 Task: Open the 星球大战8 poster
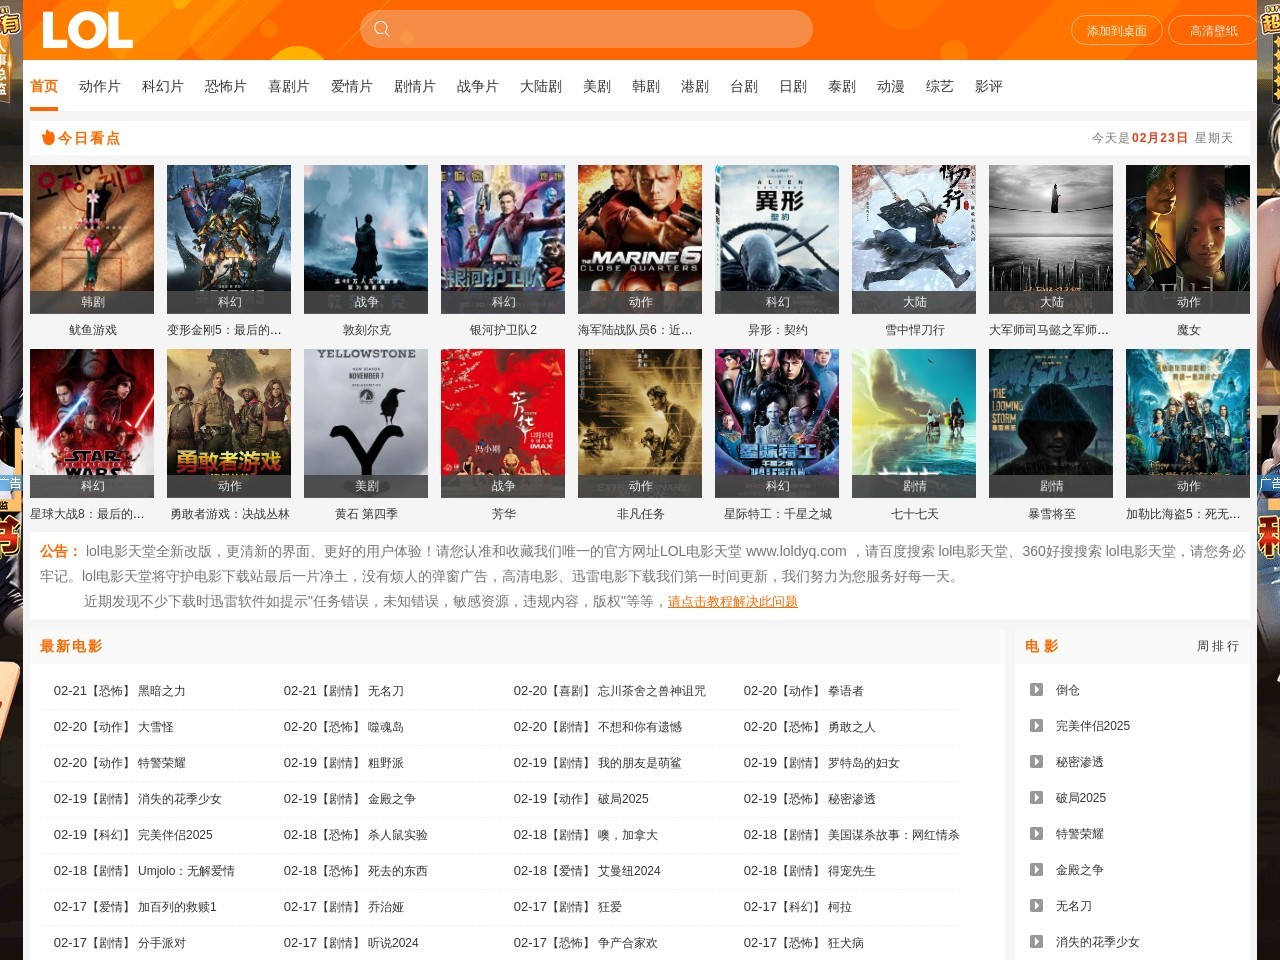(92, 423)
